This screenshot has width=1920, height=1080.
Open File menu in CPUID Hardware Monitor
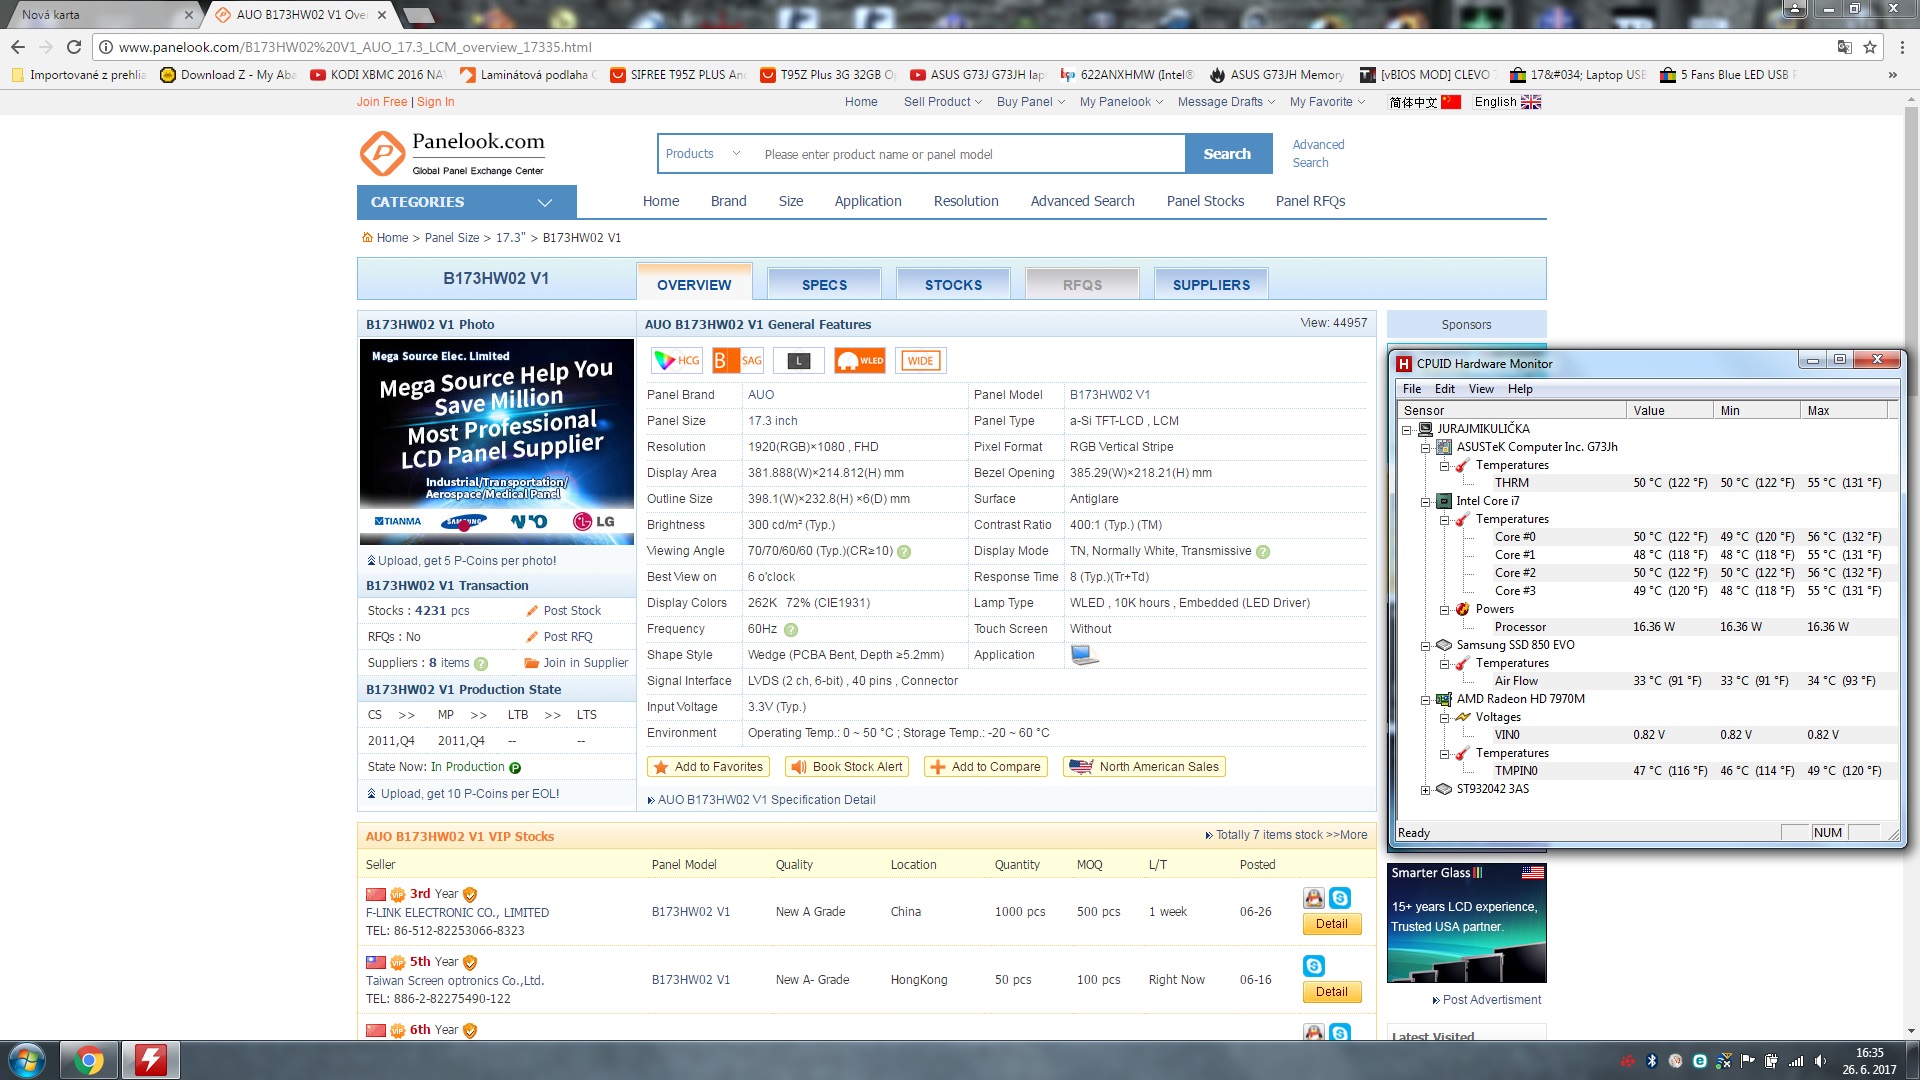[1412, 389]
